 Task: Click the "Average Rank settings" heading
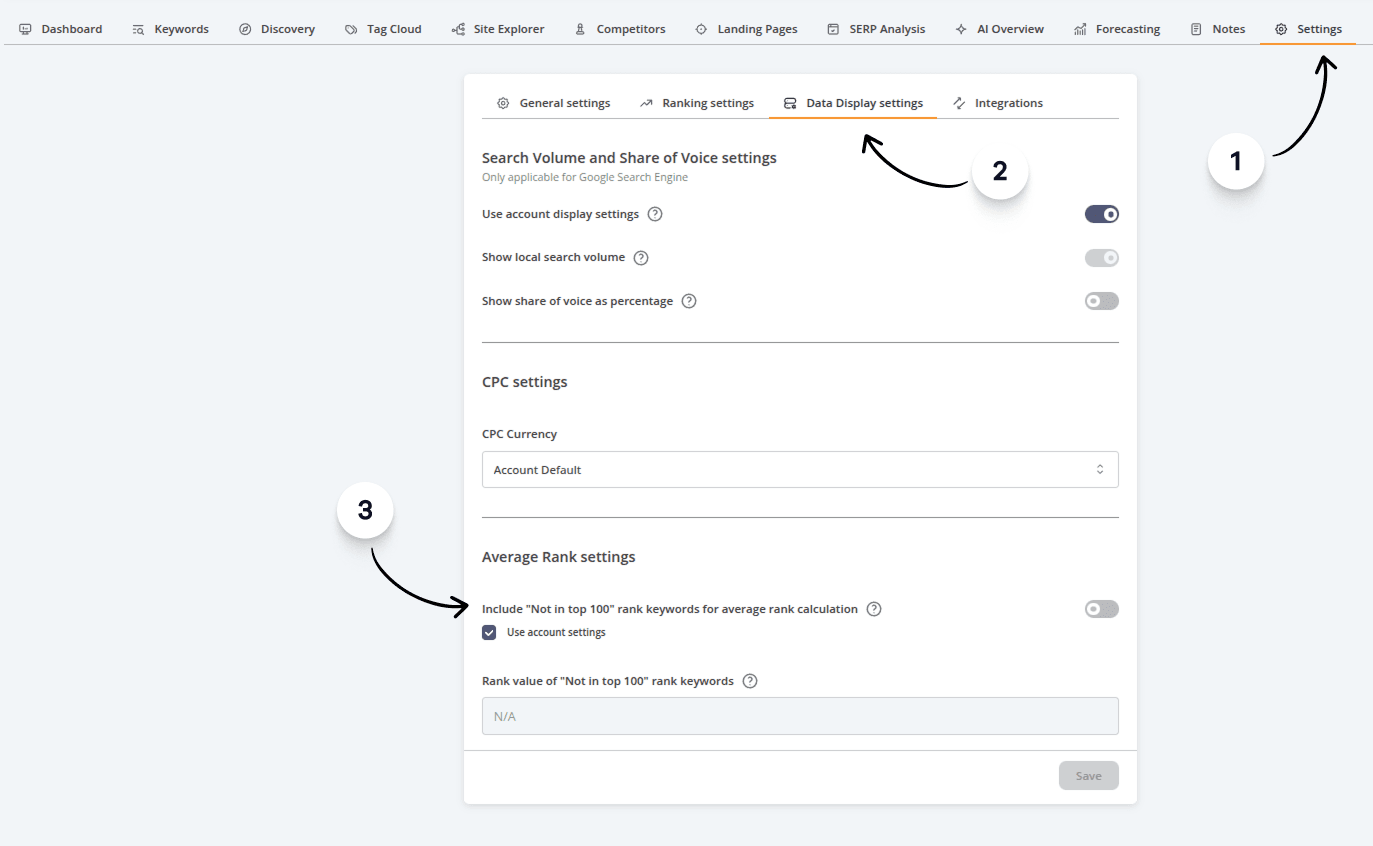point(559,557)
